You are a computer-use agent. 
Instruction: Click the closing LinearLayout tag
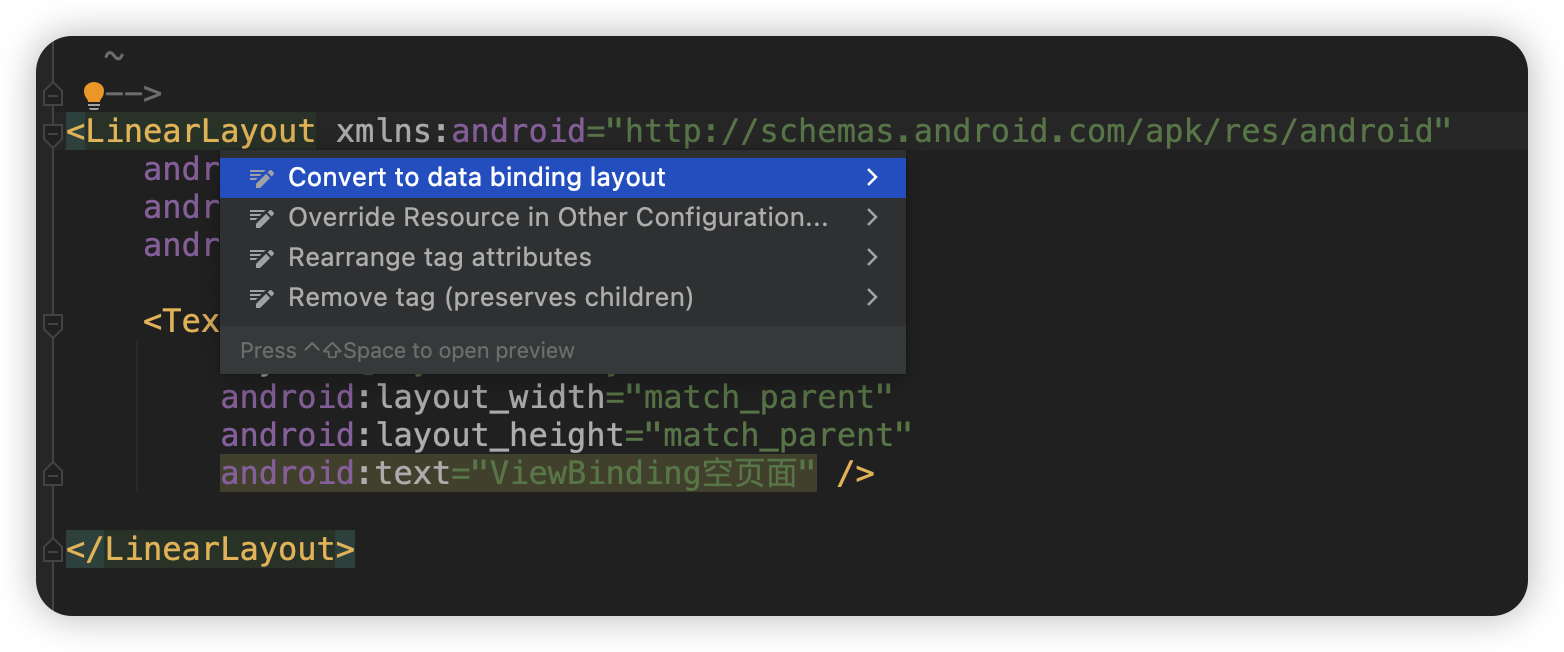[209, 549]
